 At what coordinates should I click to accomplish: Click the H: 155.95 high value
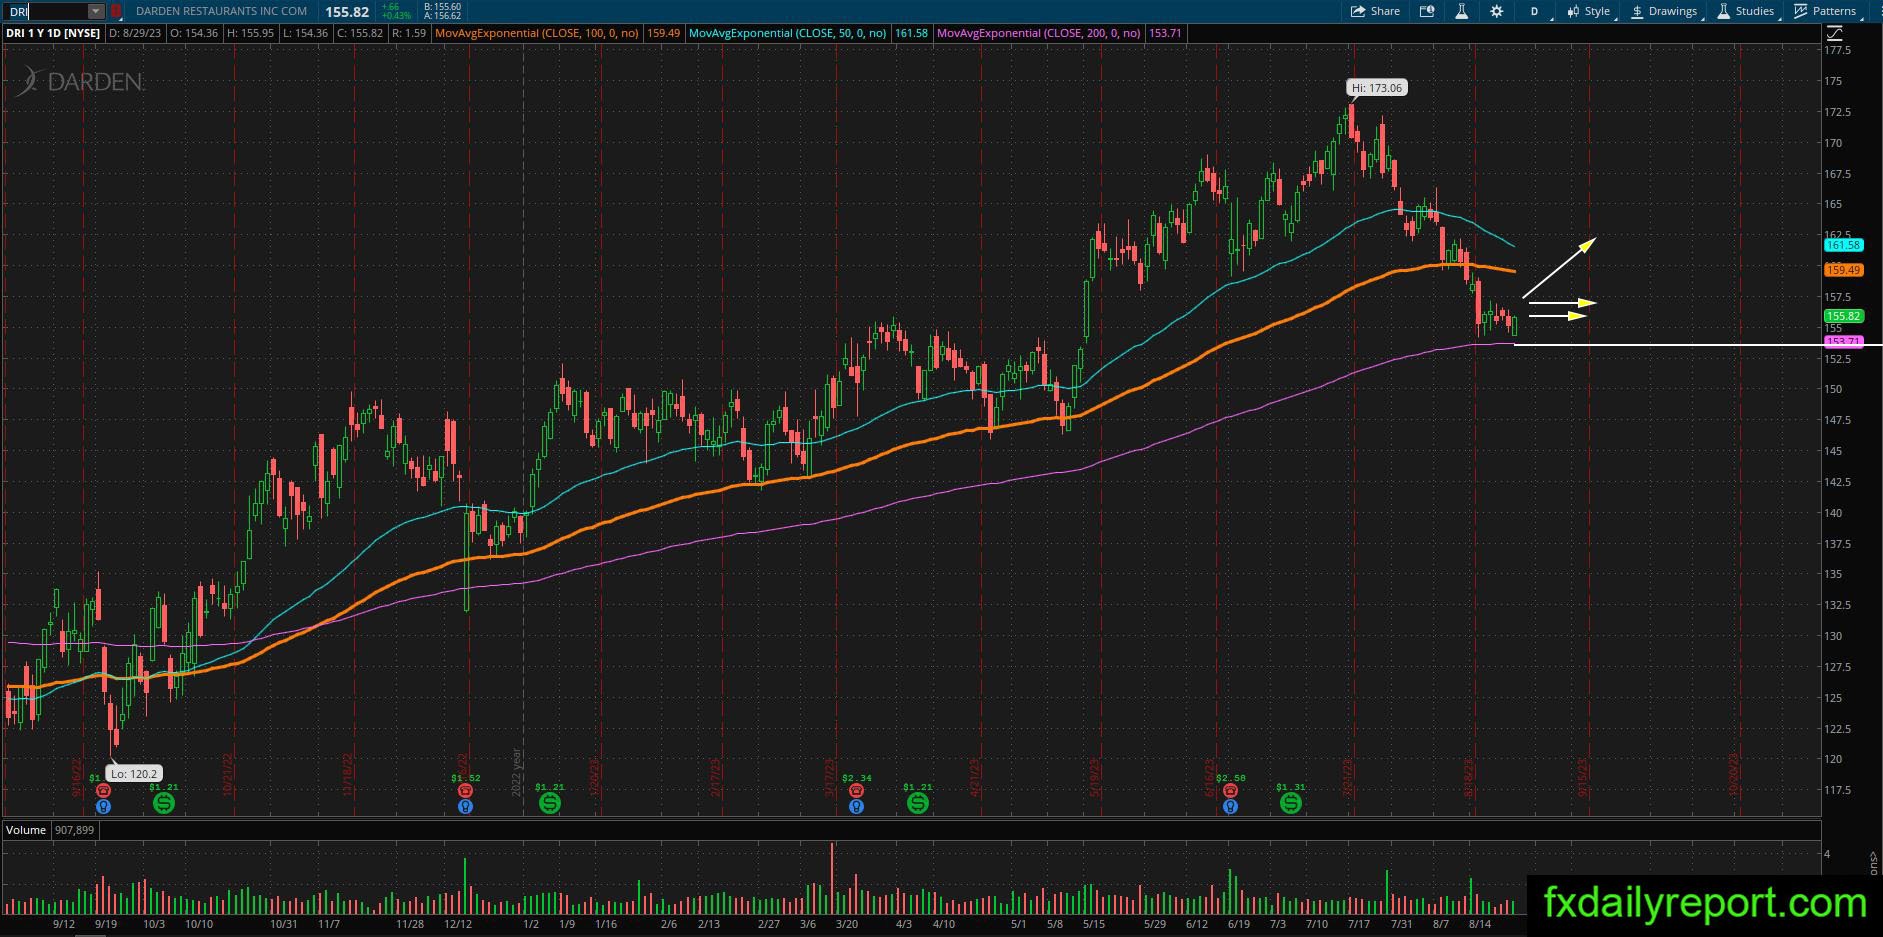coord(250,33)
